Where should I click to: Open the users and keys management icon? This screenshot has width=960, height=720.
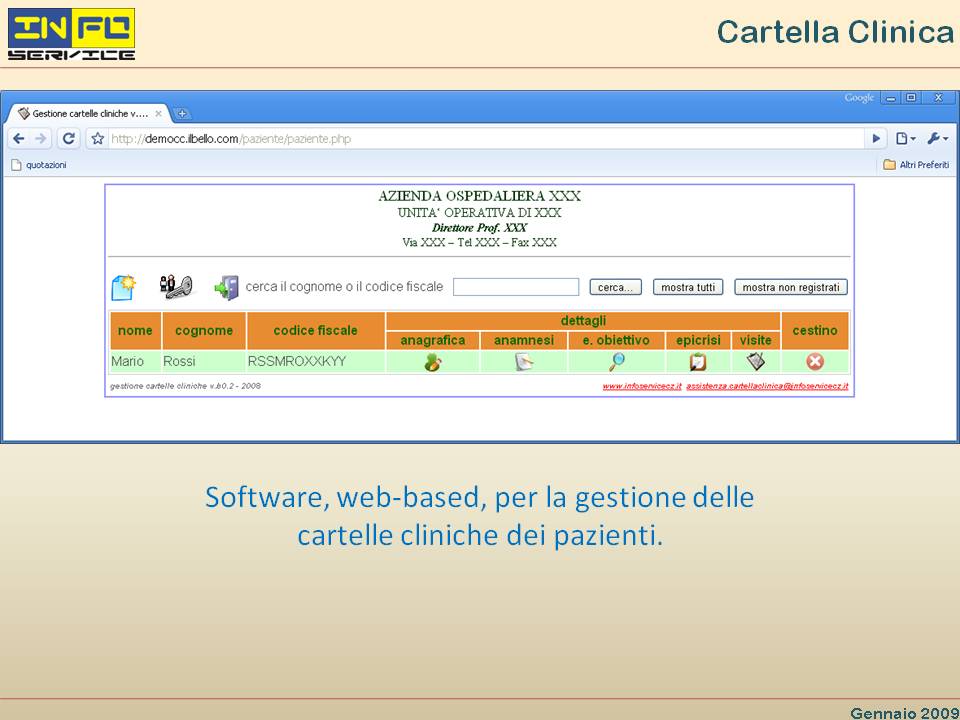175,287
